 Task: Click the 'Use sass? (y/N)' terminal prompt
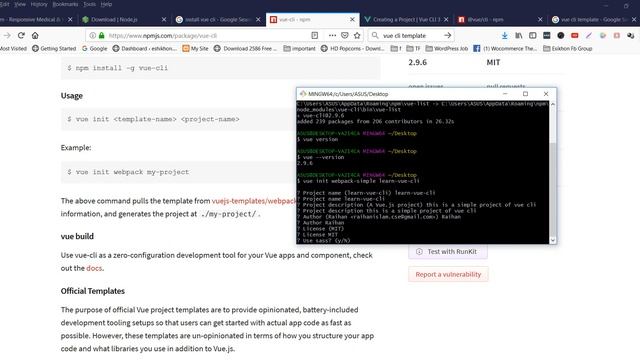click(323, 240)
